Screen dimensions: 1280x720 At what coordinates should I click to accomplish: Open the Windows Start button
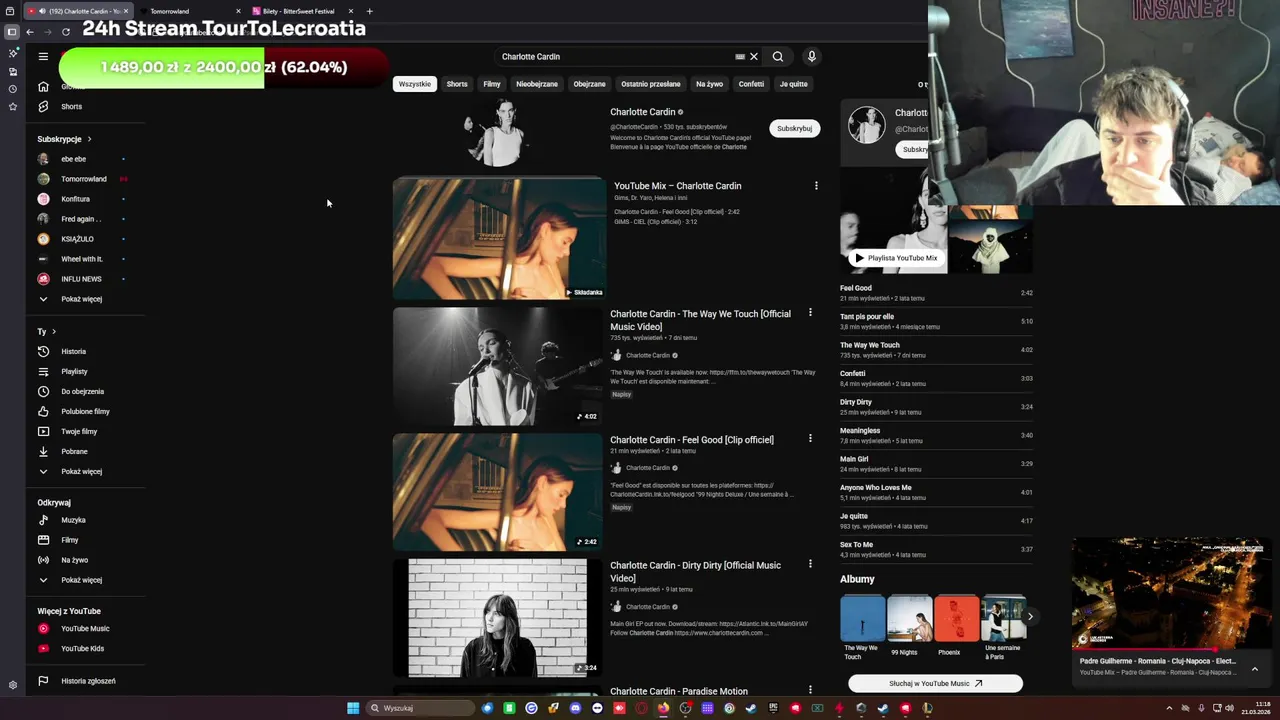point(353,708)
